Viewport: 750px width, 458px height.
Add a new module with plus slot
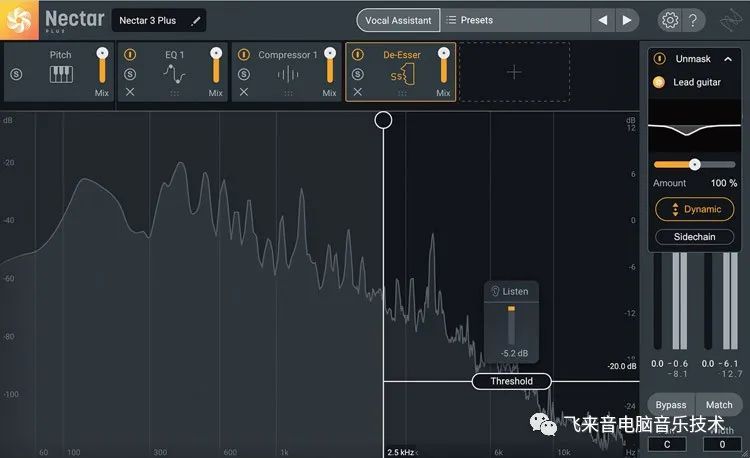click(514, 72)
